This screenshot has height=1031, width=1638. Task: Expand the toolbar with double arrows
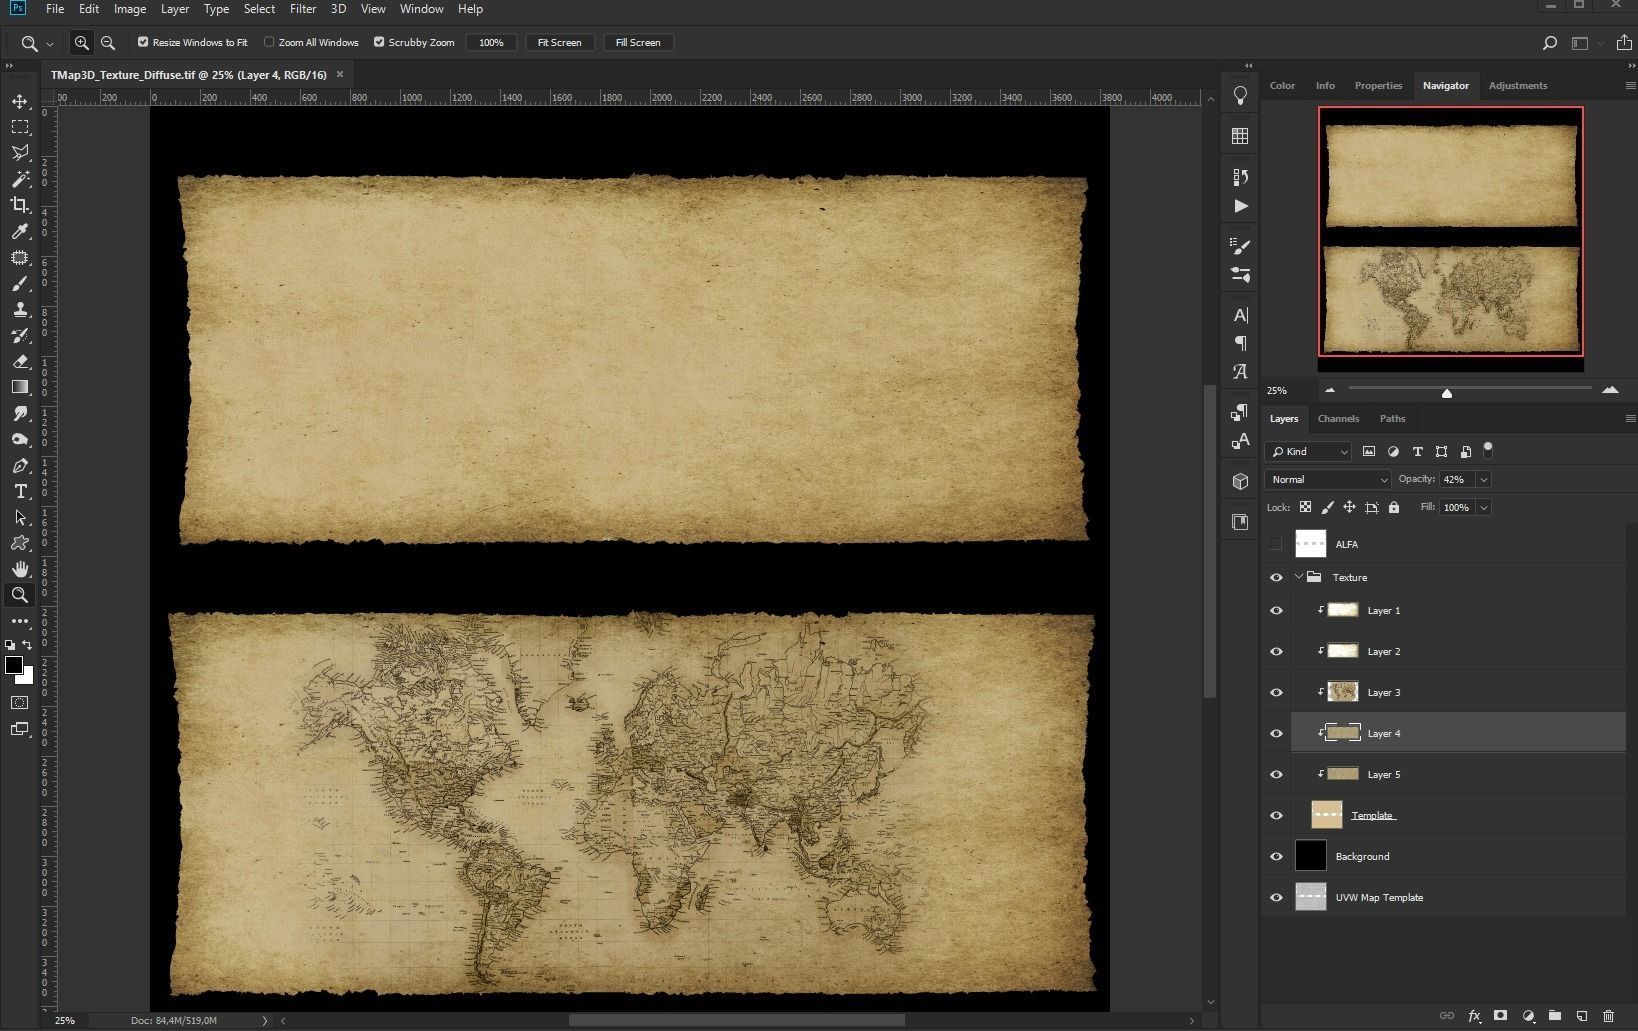point(9,66)
